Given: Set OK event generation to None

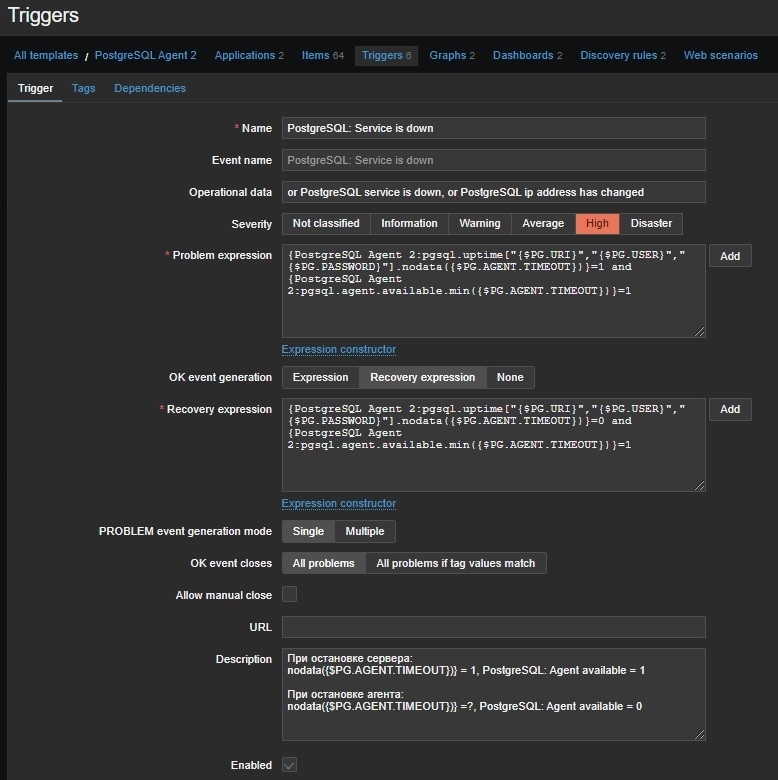Looking at the screenshot, I should pos(510,377).
